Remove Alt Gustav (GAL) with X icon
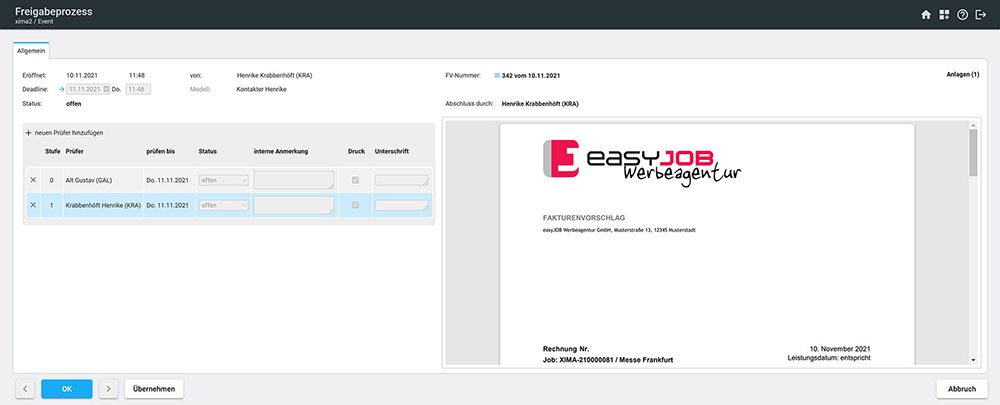This screenshot has width=1000, height=405. tap(33, 180)
